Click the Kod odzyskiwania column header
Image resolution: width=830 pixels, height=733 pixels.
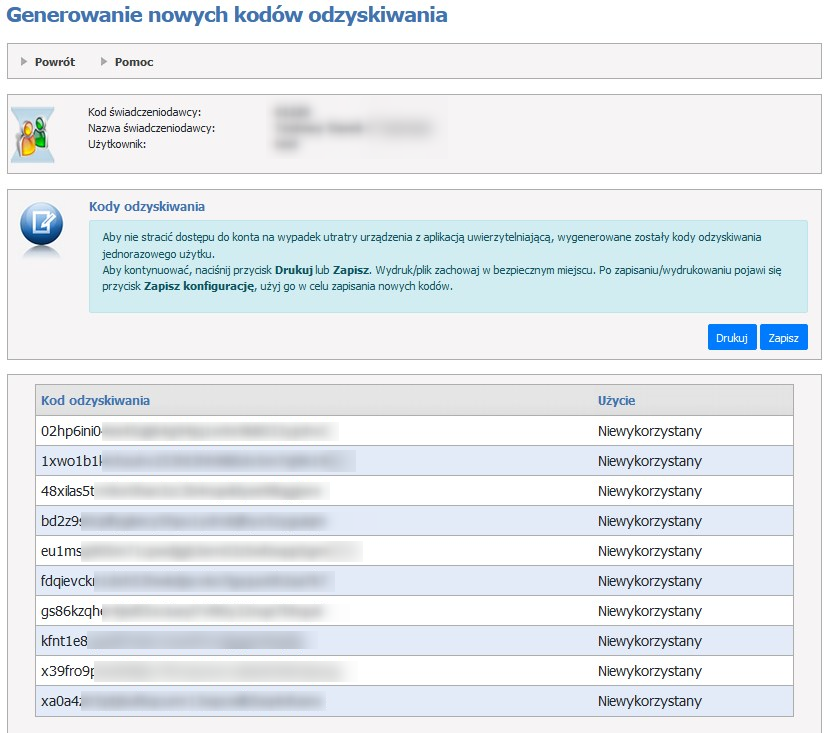pos(96,400)
